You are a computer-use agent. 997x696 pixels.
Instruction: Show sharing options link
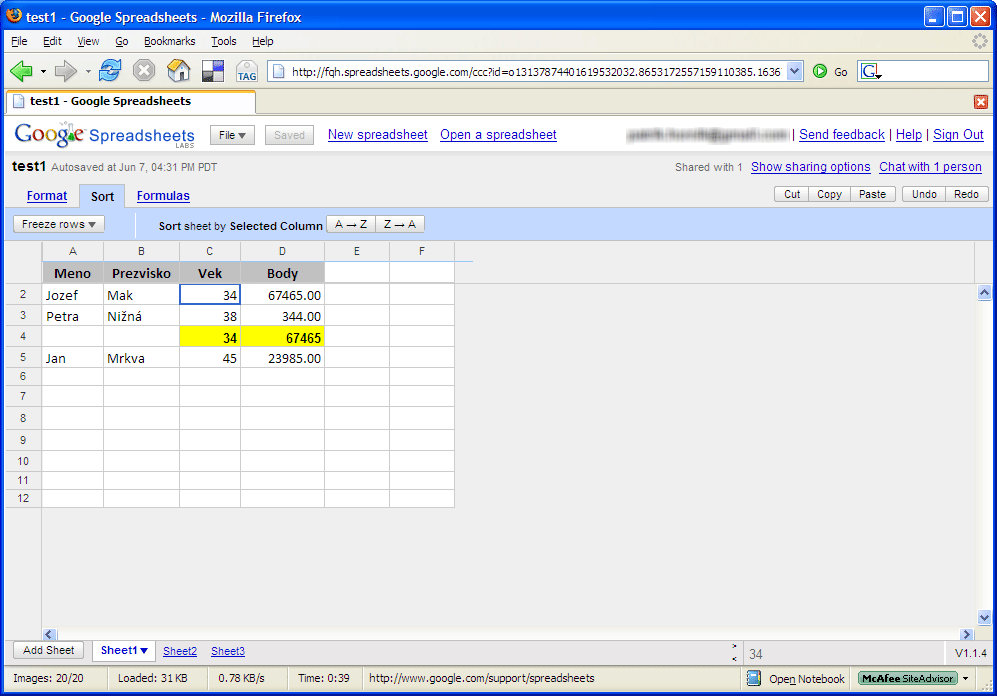(x=811, y=167)
